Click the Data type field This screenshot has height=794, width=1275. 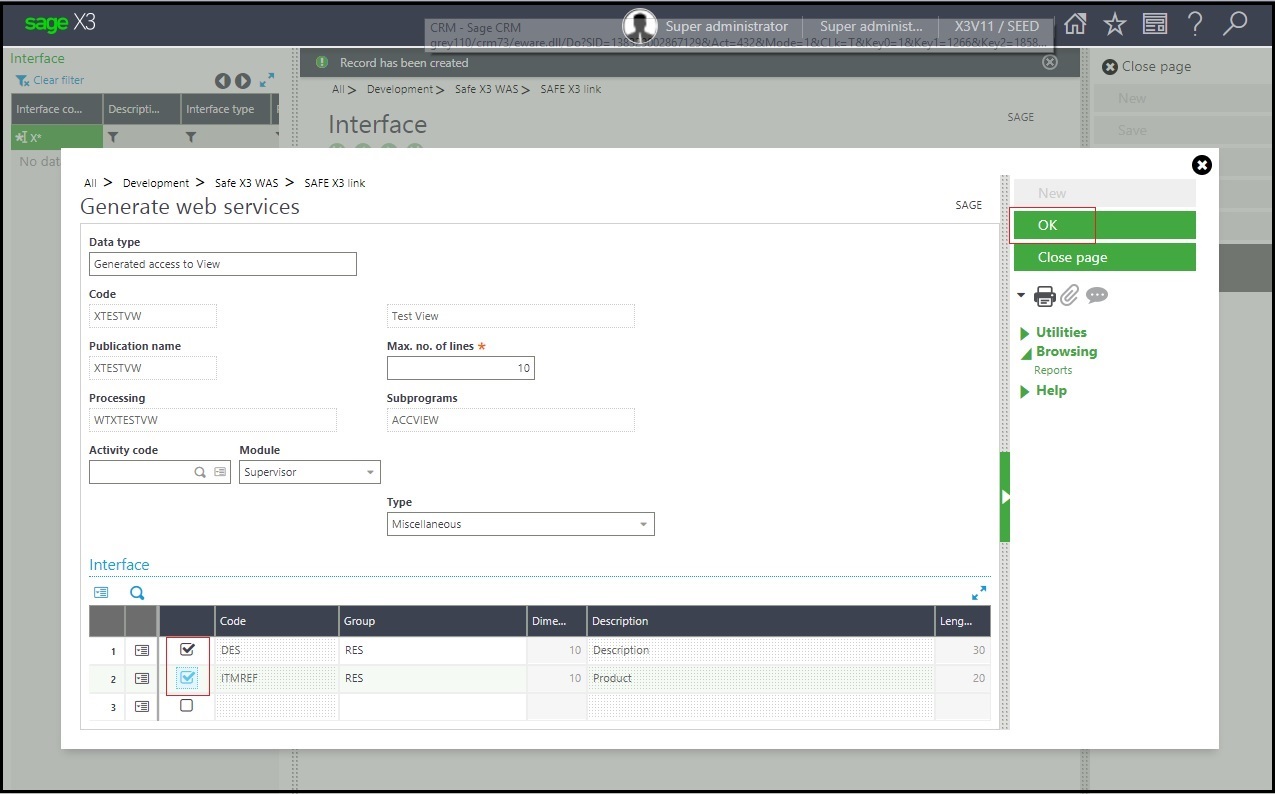tap(223, 264)
